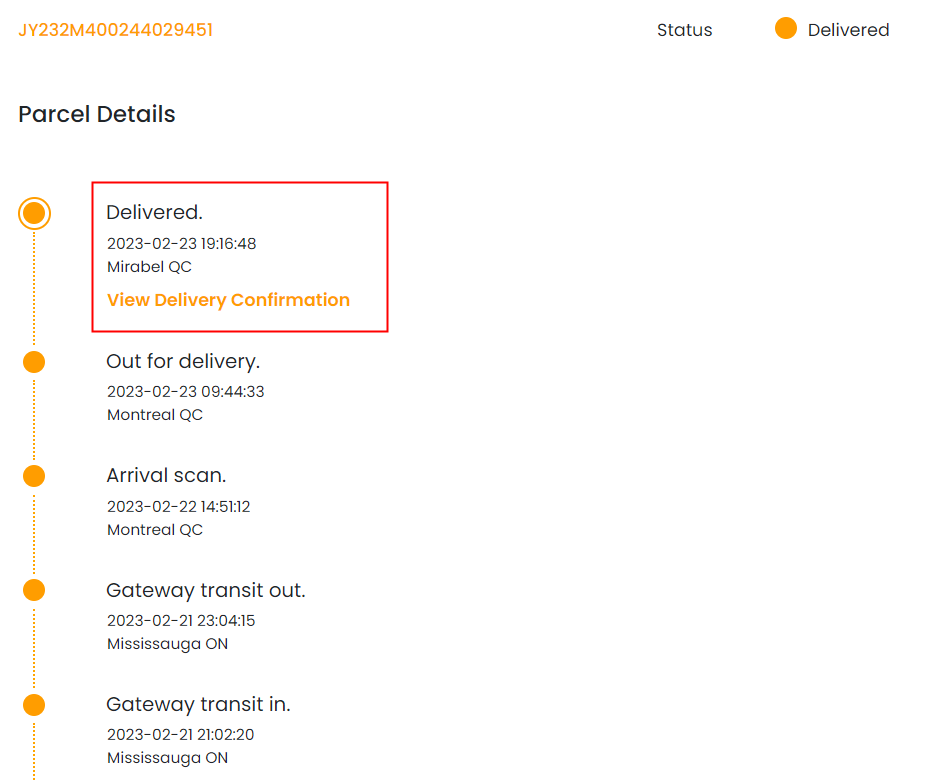
Task: Click the Delivered text beside the status dot
Action: [848, 30]
